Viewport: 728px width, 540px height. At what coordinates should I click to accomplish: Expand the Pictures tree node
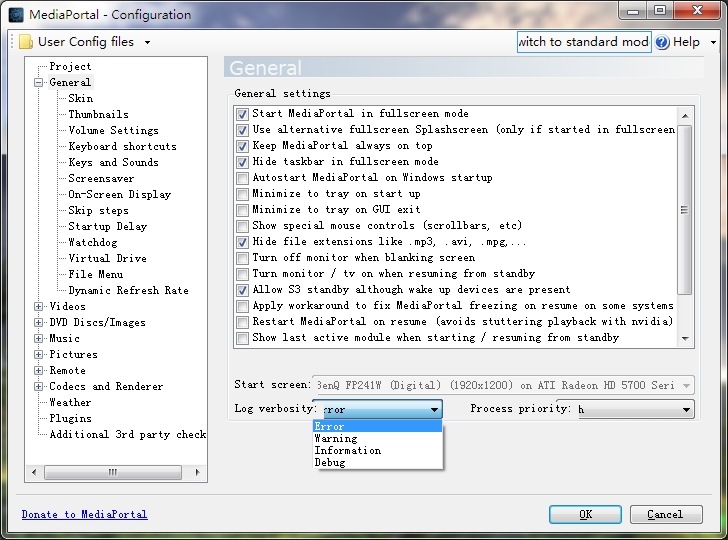tap(39, 355)
